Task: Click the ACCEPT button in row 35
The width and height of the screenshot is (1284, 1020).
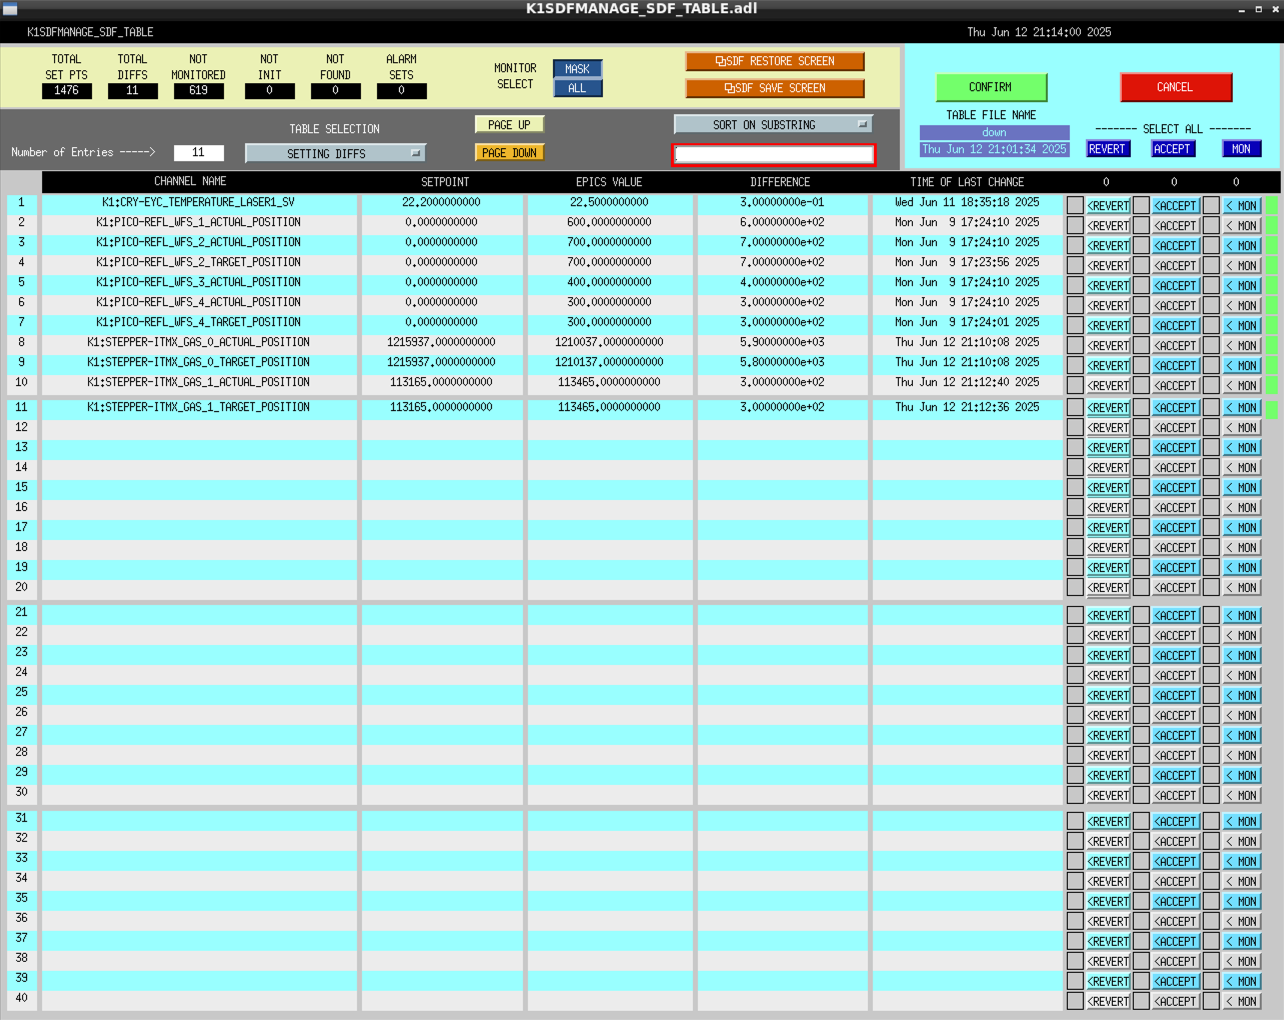Action: 1175,901
